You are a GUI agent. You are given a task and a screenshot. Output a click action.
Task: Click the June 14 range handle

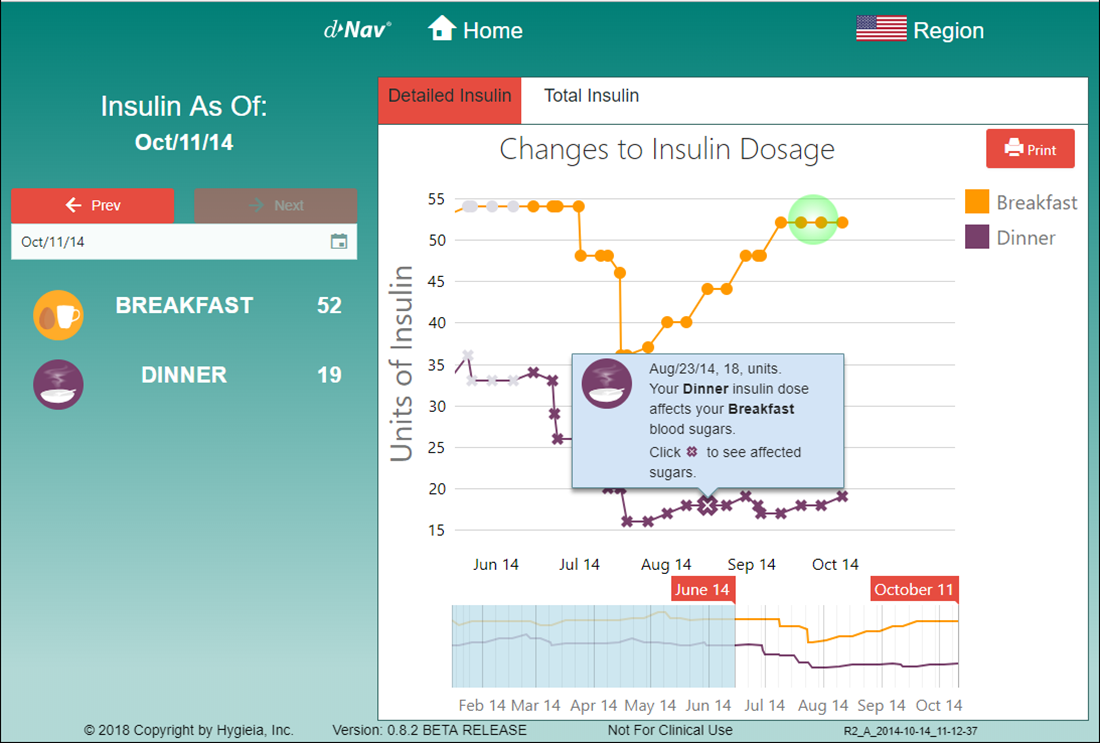(x=702, y=589)
